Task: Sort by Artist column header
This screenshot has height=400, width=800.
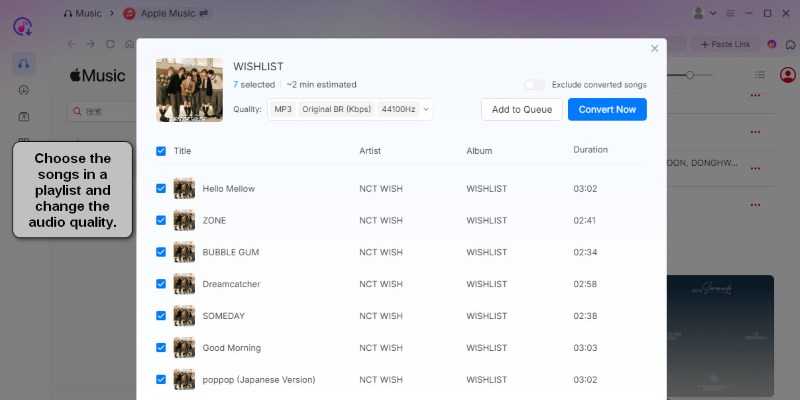Action: point(370,151)
